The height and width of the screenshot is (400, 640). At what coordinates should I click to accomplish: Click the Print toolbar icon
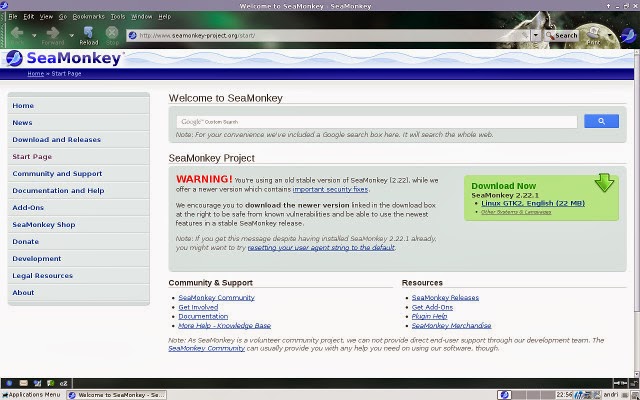coord(593,35)
